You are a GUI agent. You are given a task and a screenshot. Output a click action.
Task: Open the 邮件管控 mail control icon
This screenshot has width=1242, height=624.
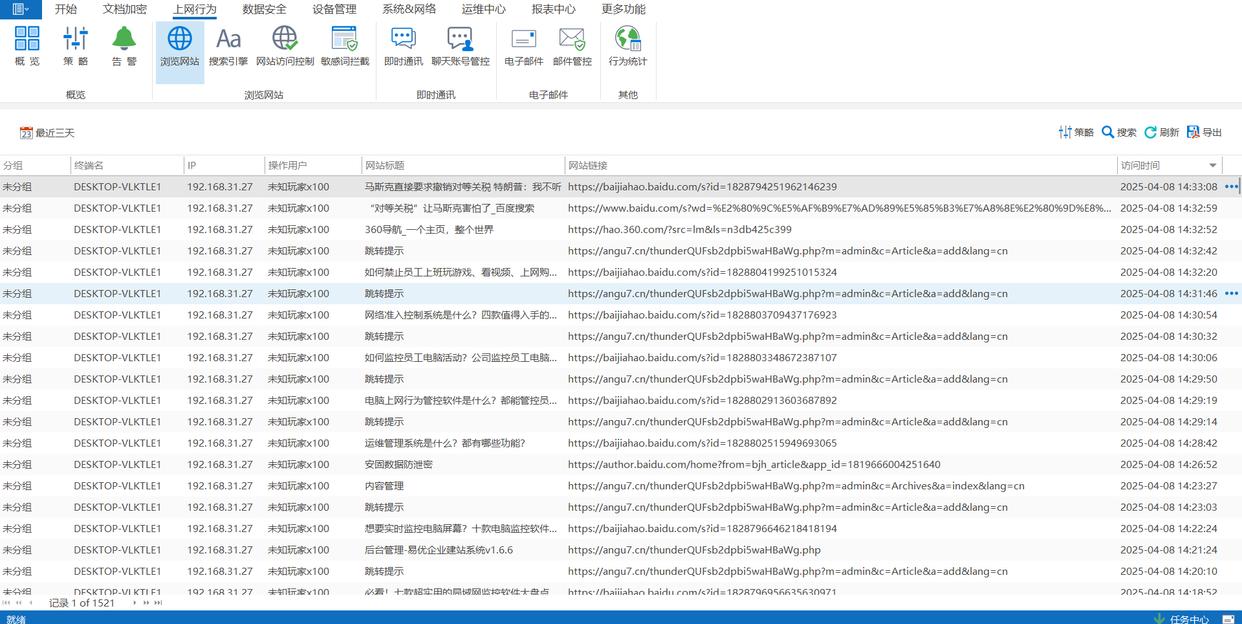pos(572,47)
